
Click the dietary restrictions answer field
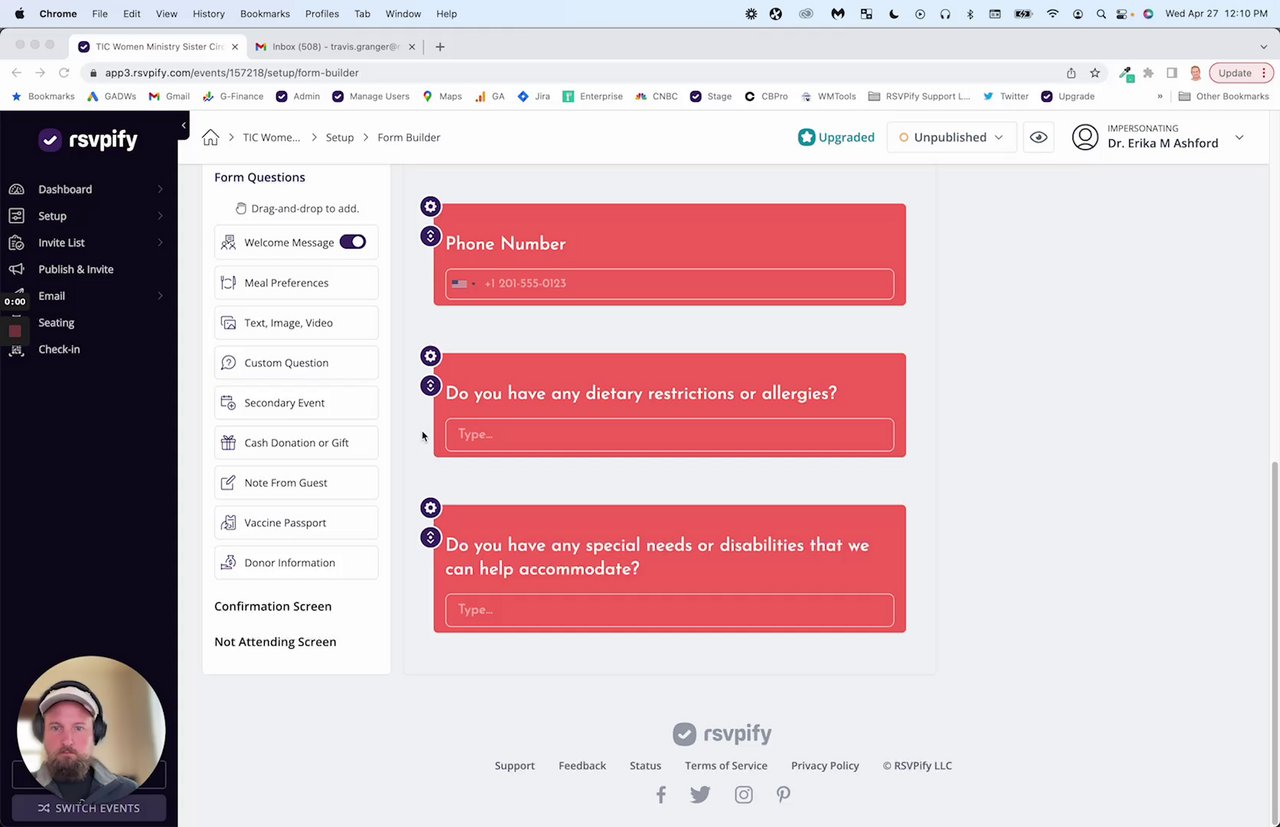tap(670, 435)
